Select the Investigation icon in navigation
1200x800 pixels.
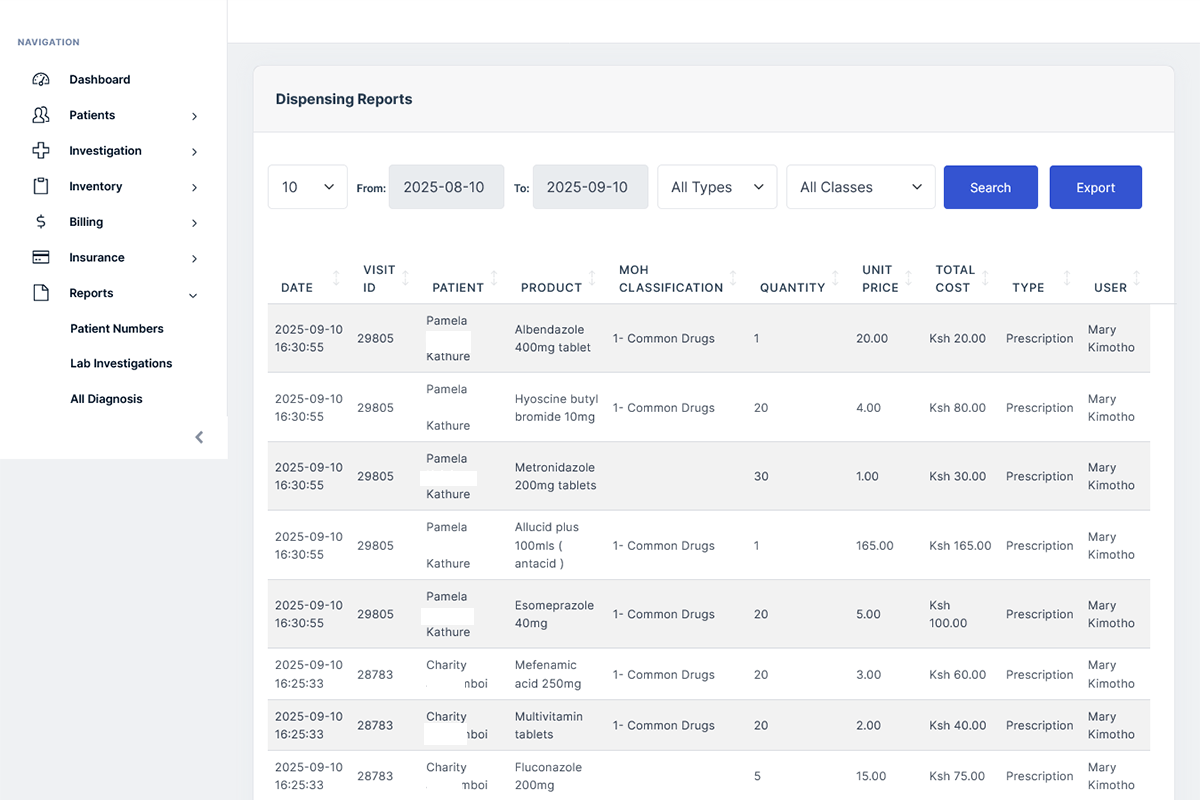point(40,150)
